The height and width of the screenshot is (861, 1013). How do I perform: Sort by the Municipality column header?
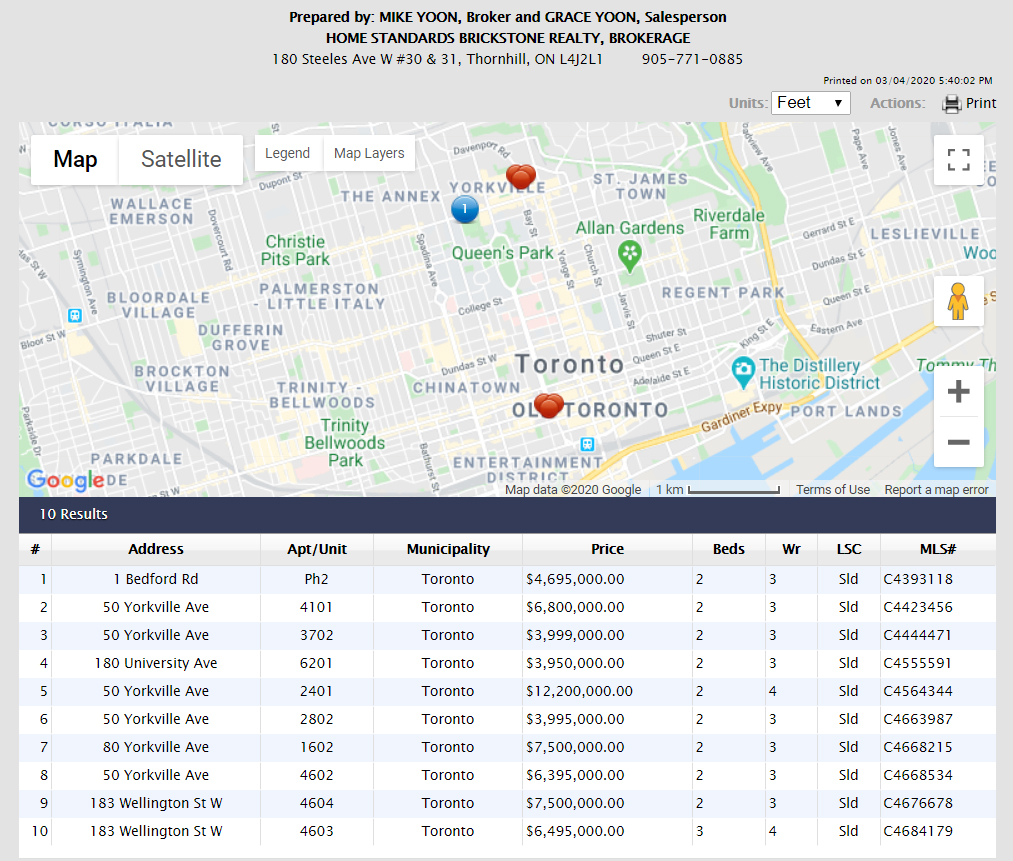point(448,549)
